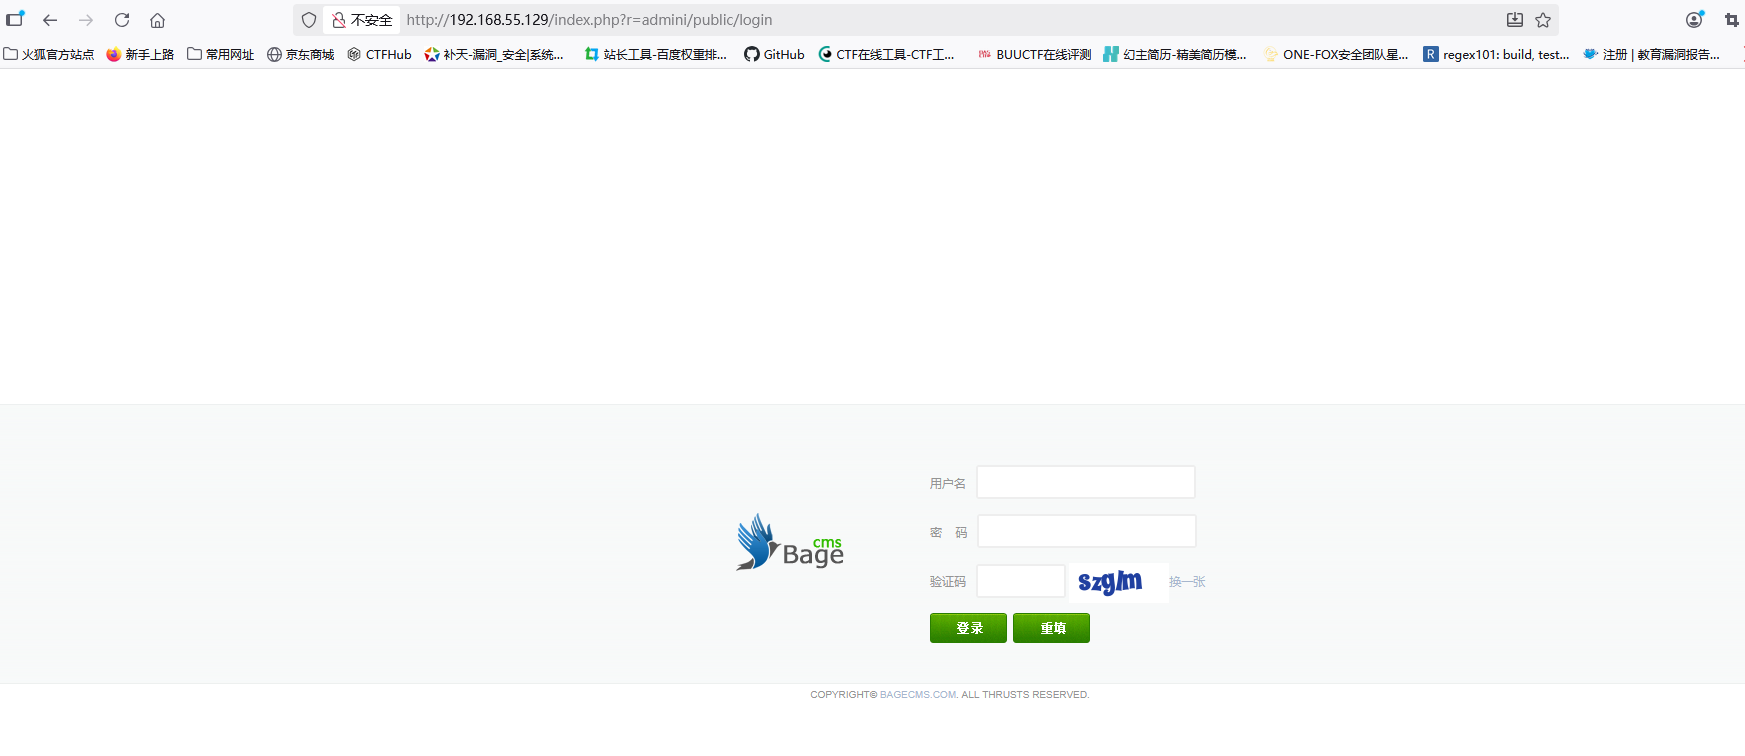Image resolution: width=1745 pixels, height=756 pixels.
Task: Click the green 登录 login button
Action: 968,628
